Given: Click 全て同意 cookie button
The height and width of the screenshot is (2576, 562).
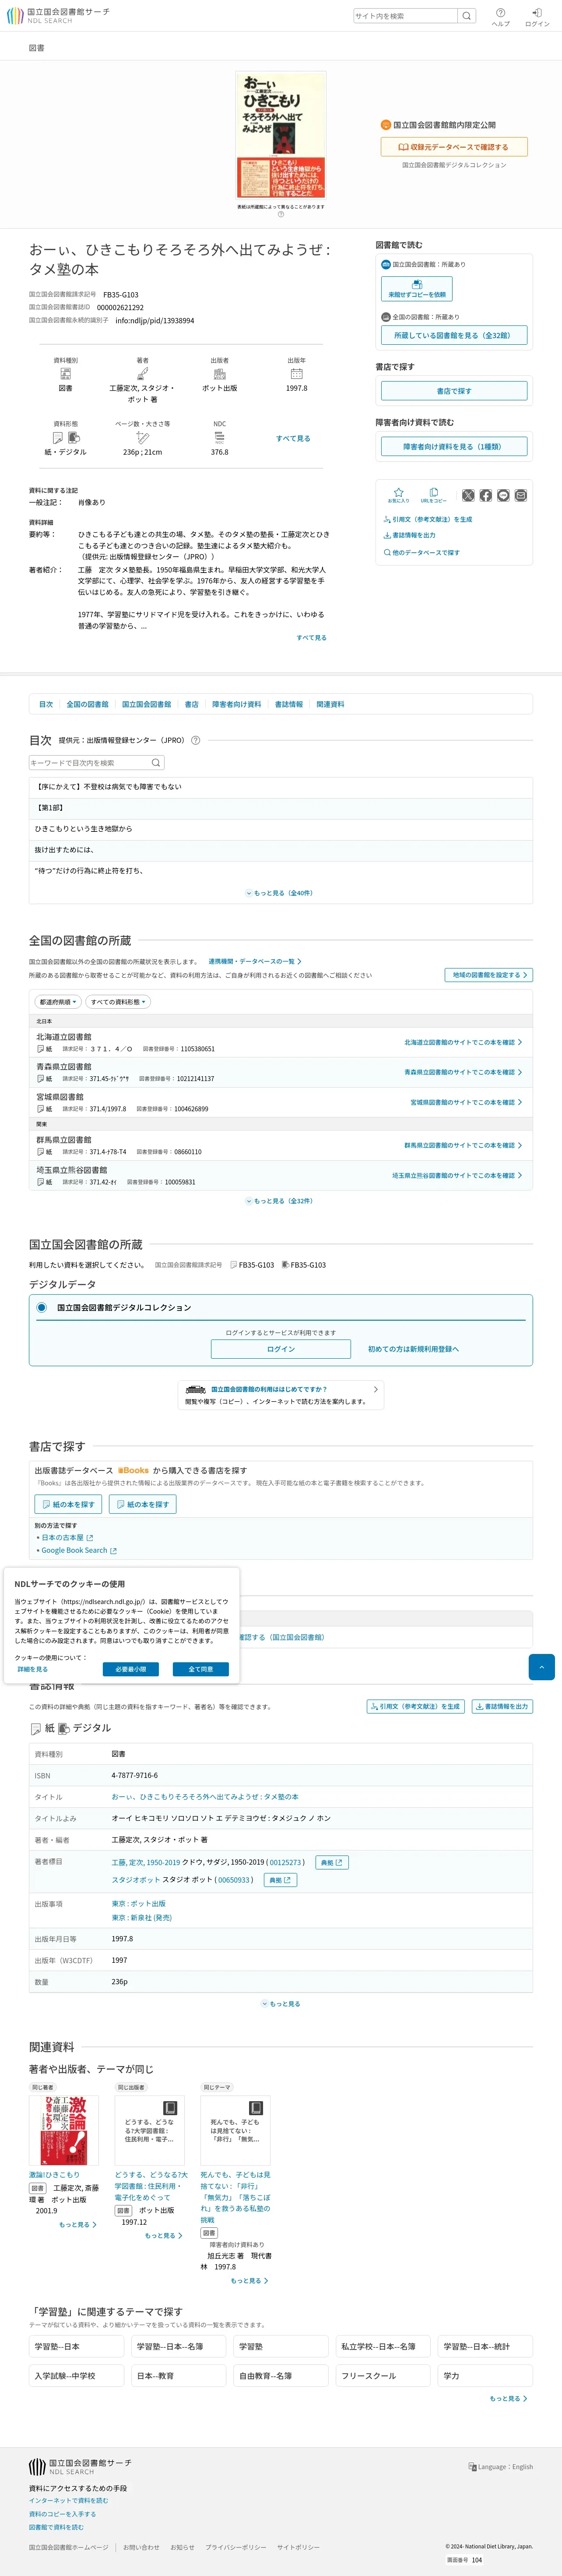Looking at the screenshot, I should point(201,1669).
